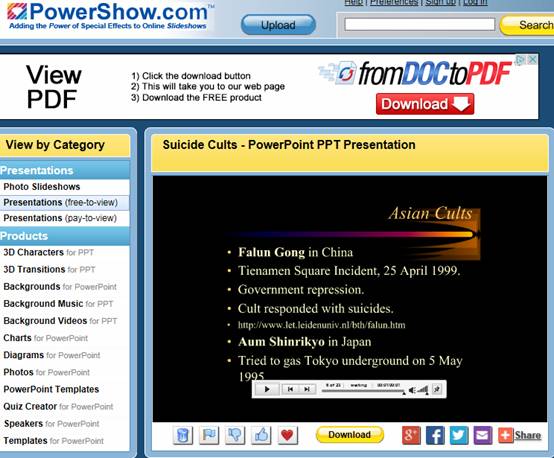Like the presentation with thumbs up

click(261, 435)
